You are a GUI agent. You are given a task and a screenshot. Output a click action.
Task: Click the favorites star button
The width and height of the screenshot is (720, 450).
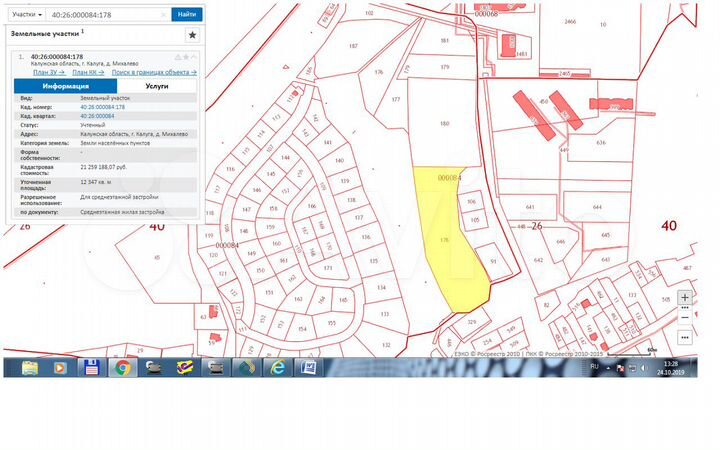pos(192,34)
